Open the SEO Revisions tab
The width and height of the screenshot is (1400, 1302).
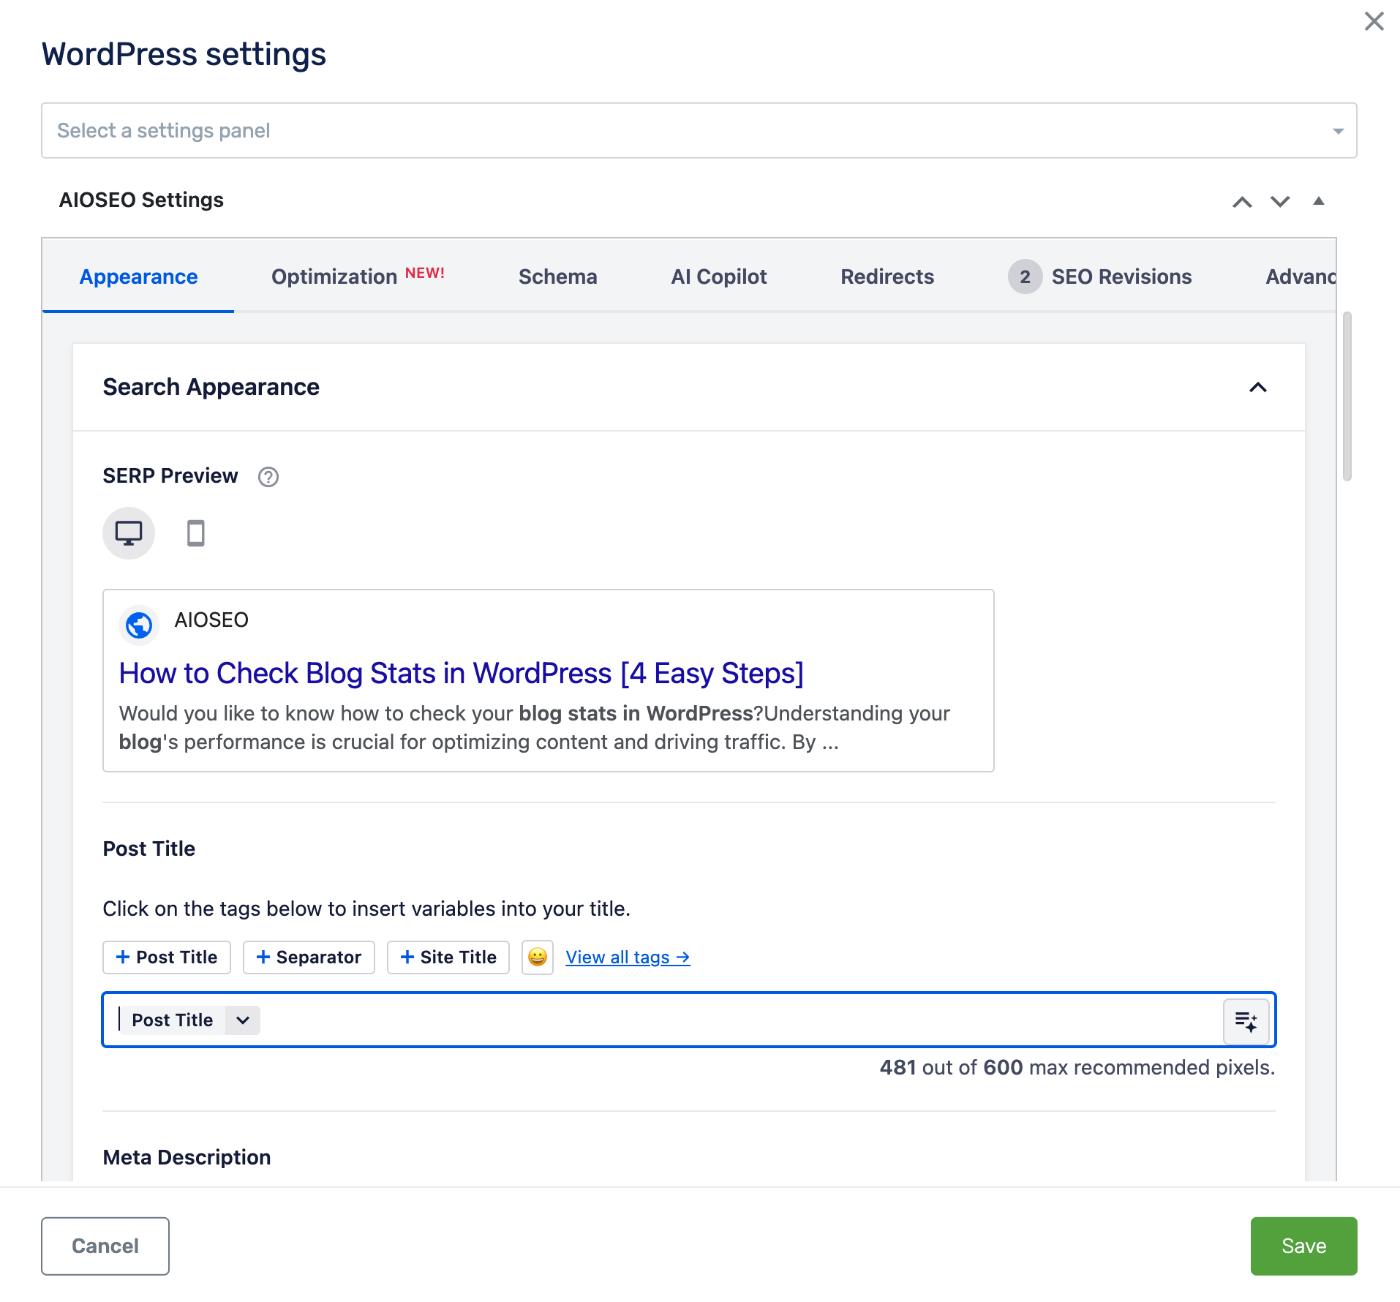tap(1100, 277)
